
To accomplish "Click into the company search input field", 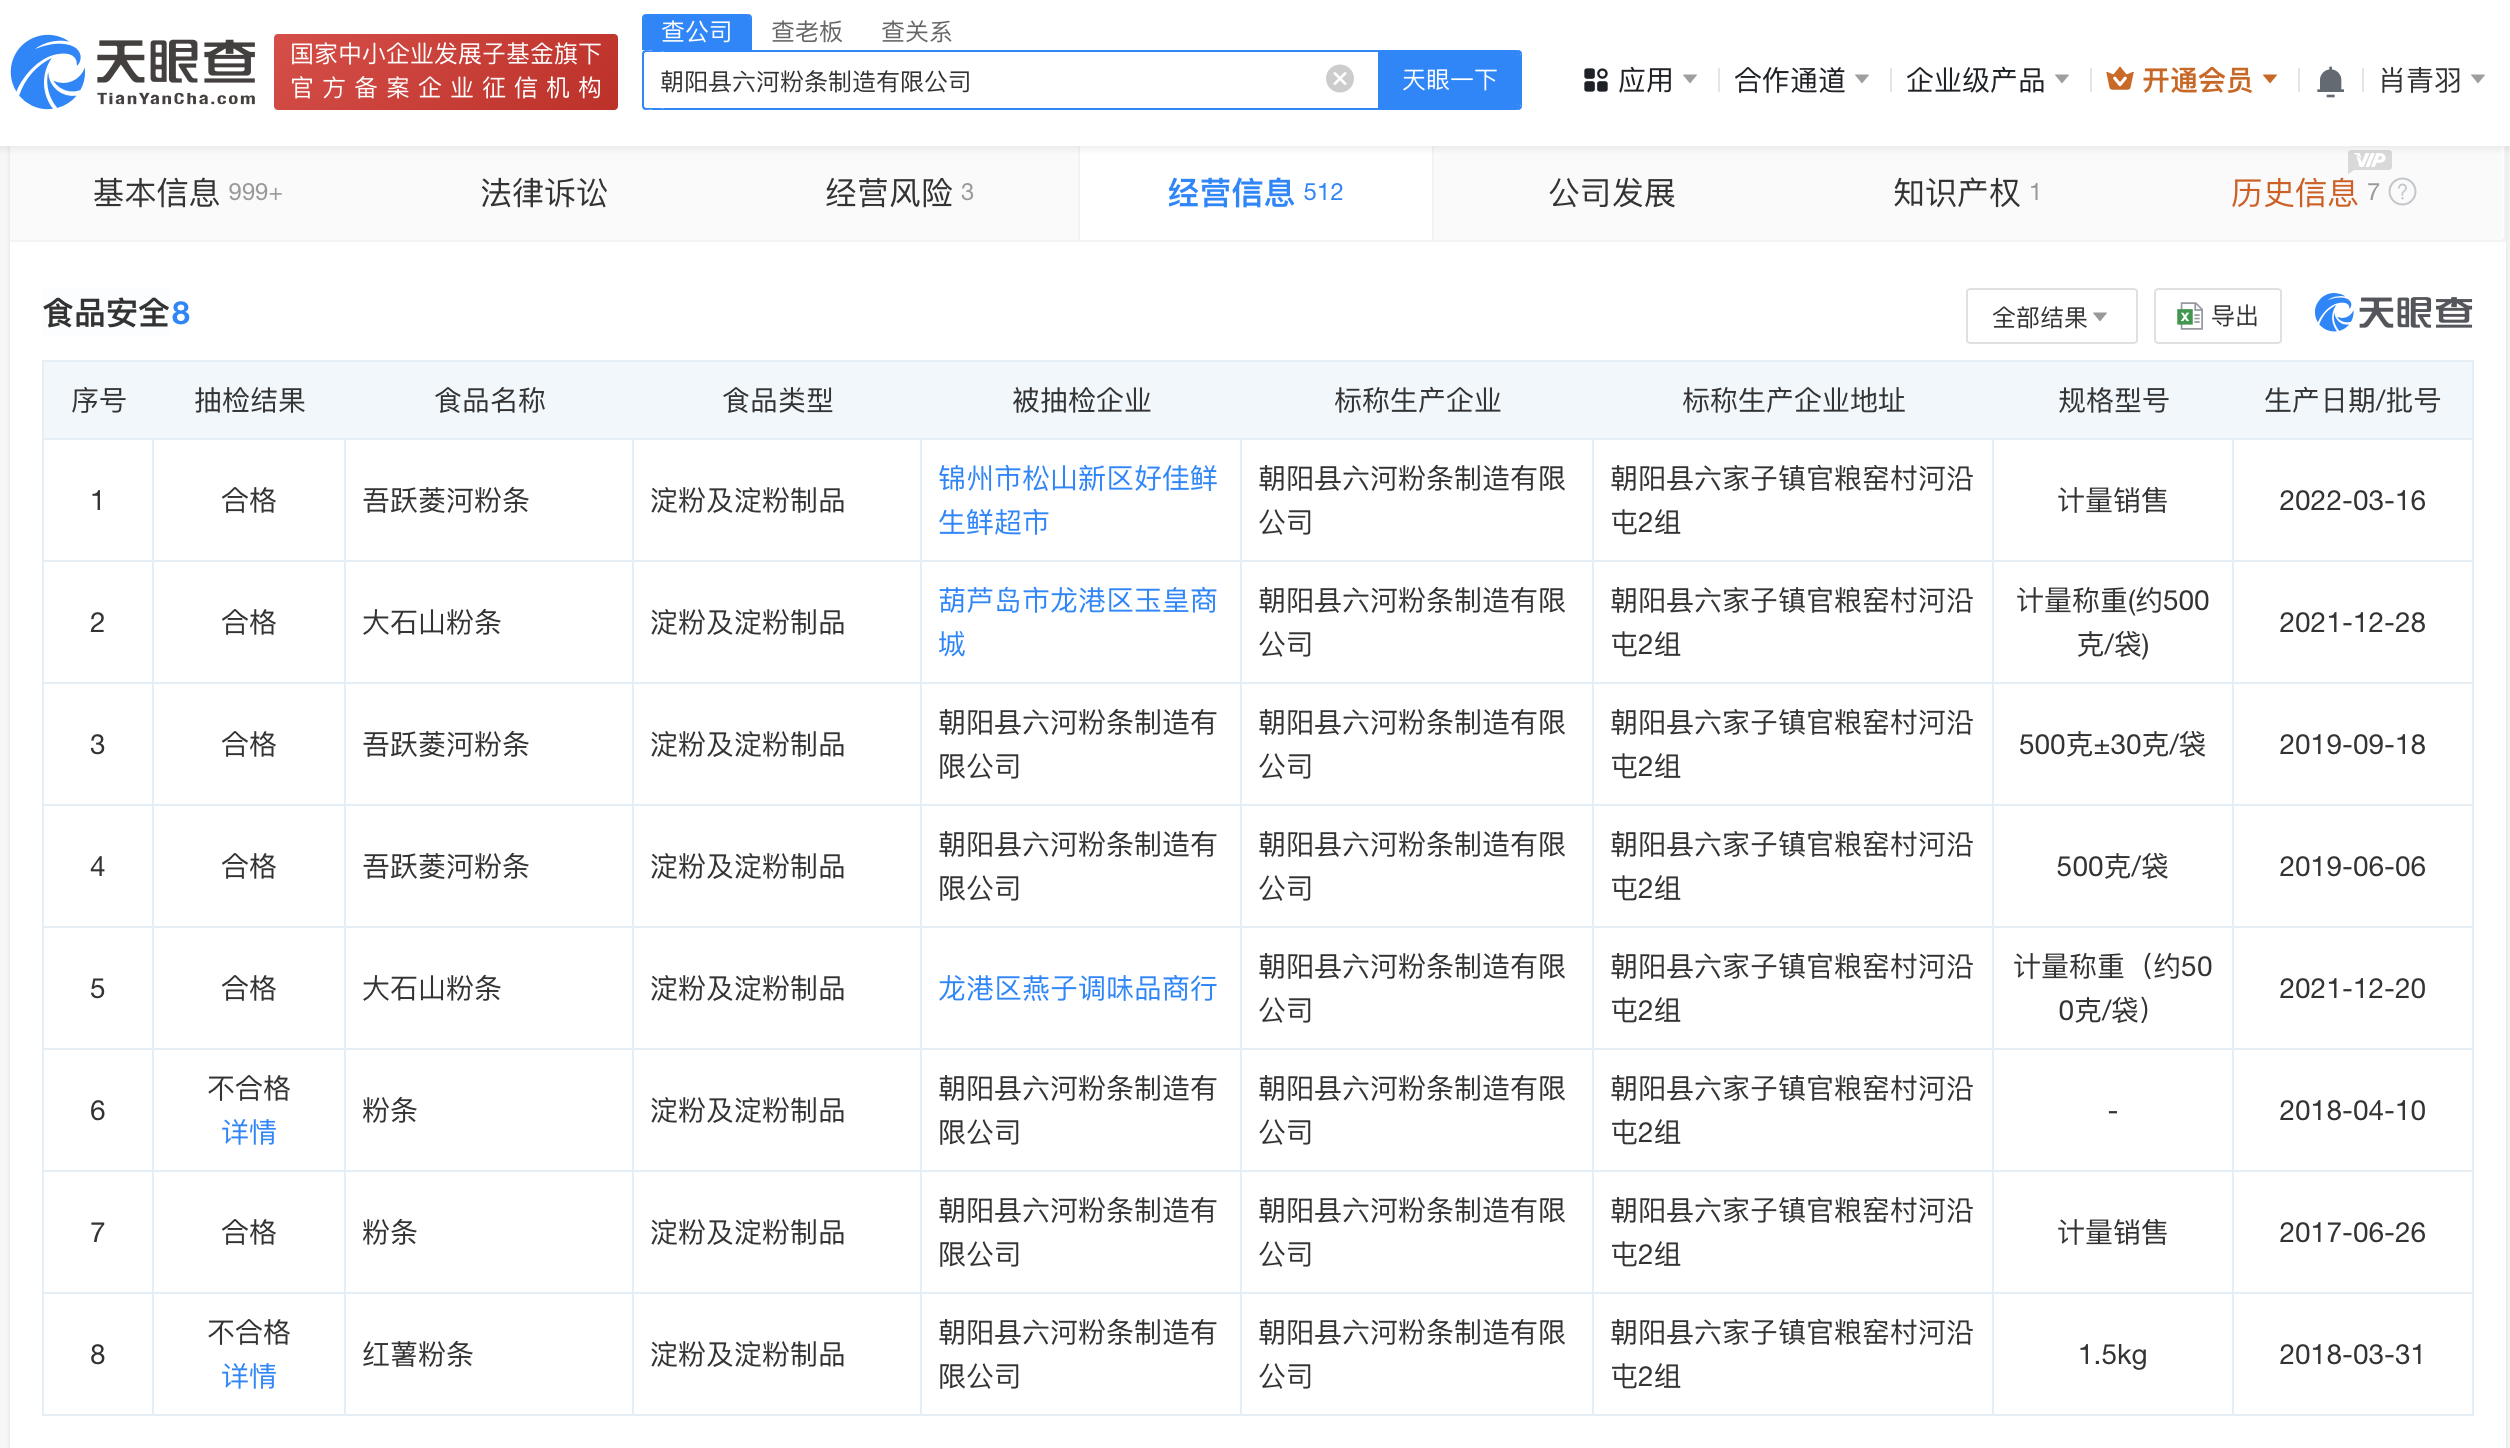I will (985, 80).
